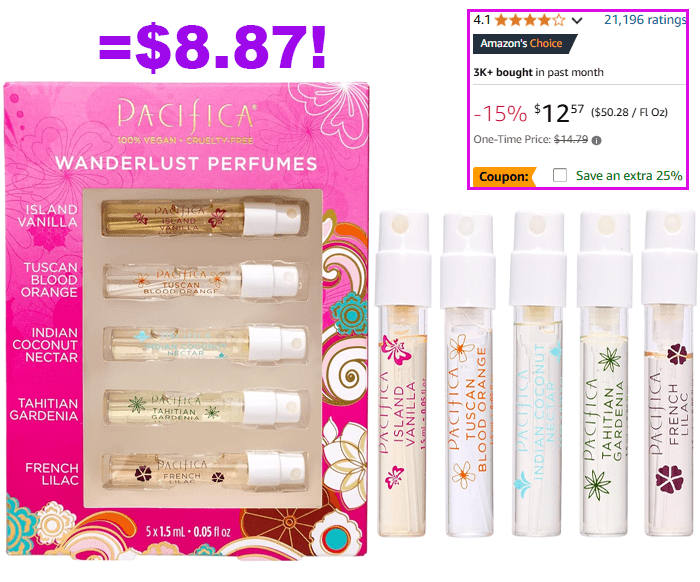Click the Pacifica logo on the box
This screenshot has height=582, width=700.
(186, 116)
